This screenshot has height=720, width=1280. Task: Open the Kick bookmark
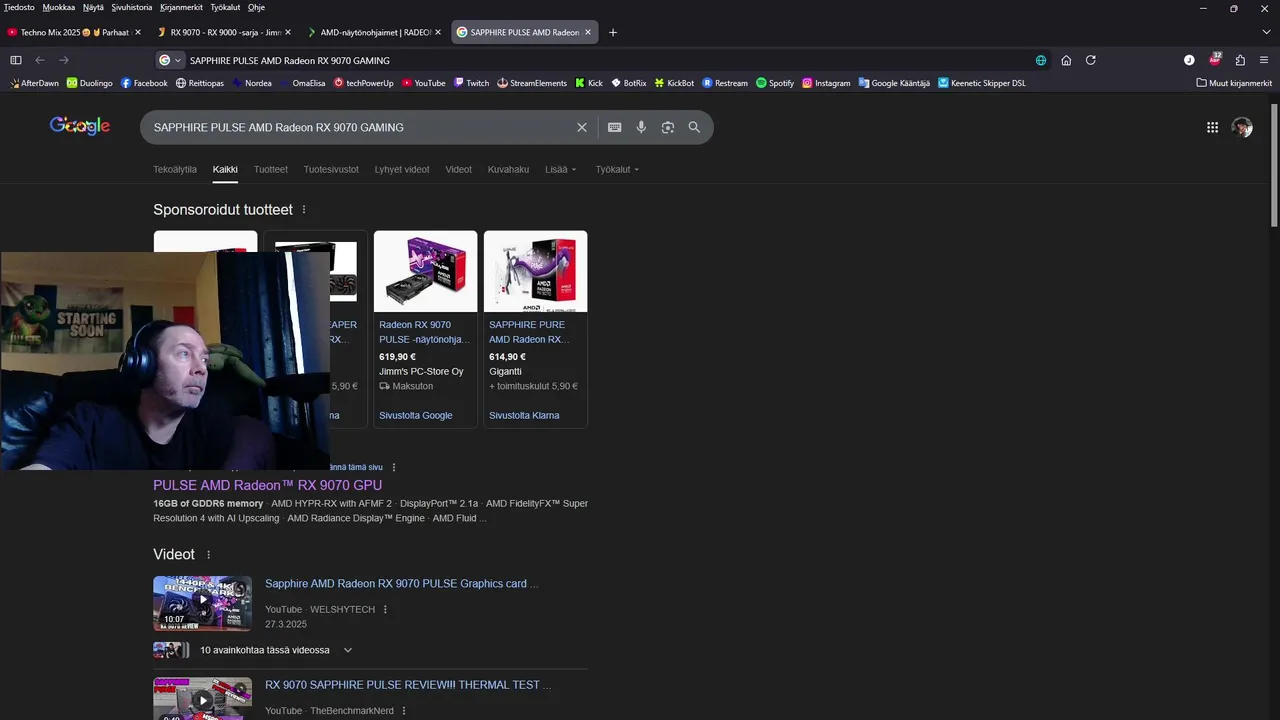click(x=589, y=83)
